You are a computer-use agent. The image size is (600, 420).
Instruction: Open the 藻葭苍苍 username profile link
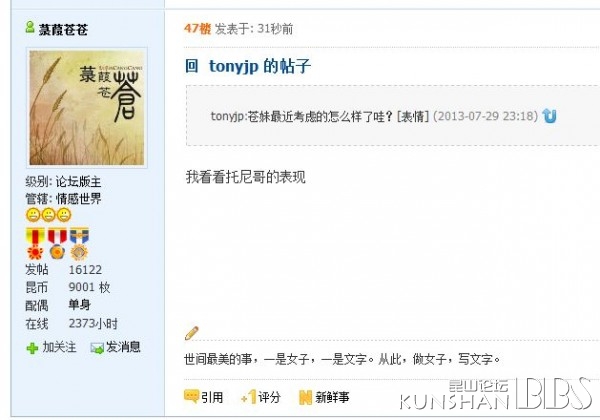tap(63, 29)
